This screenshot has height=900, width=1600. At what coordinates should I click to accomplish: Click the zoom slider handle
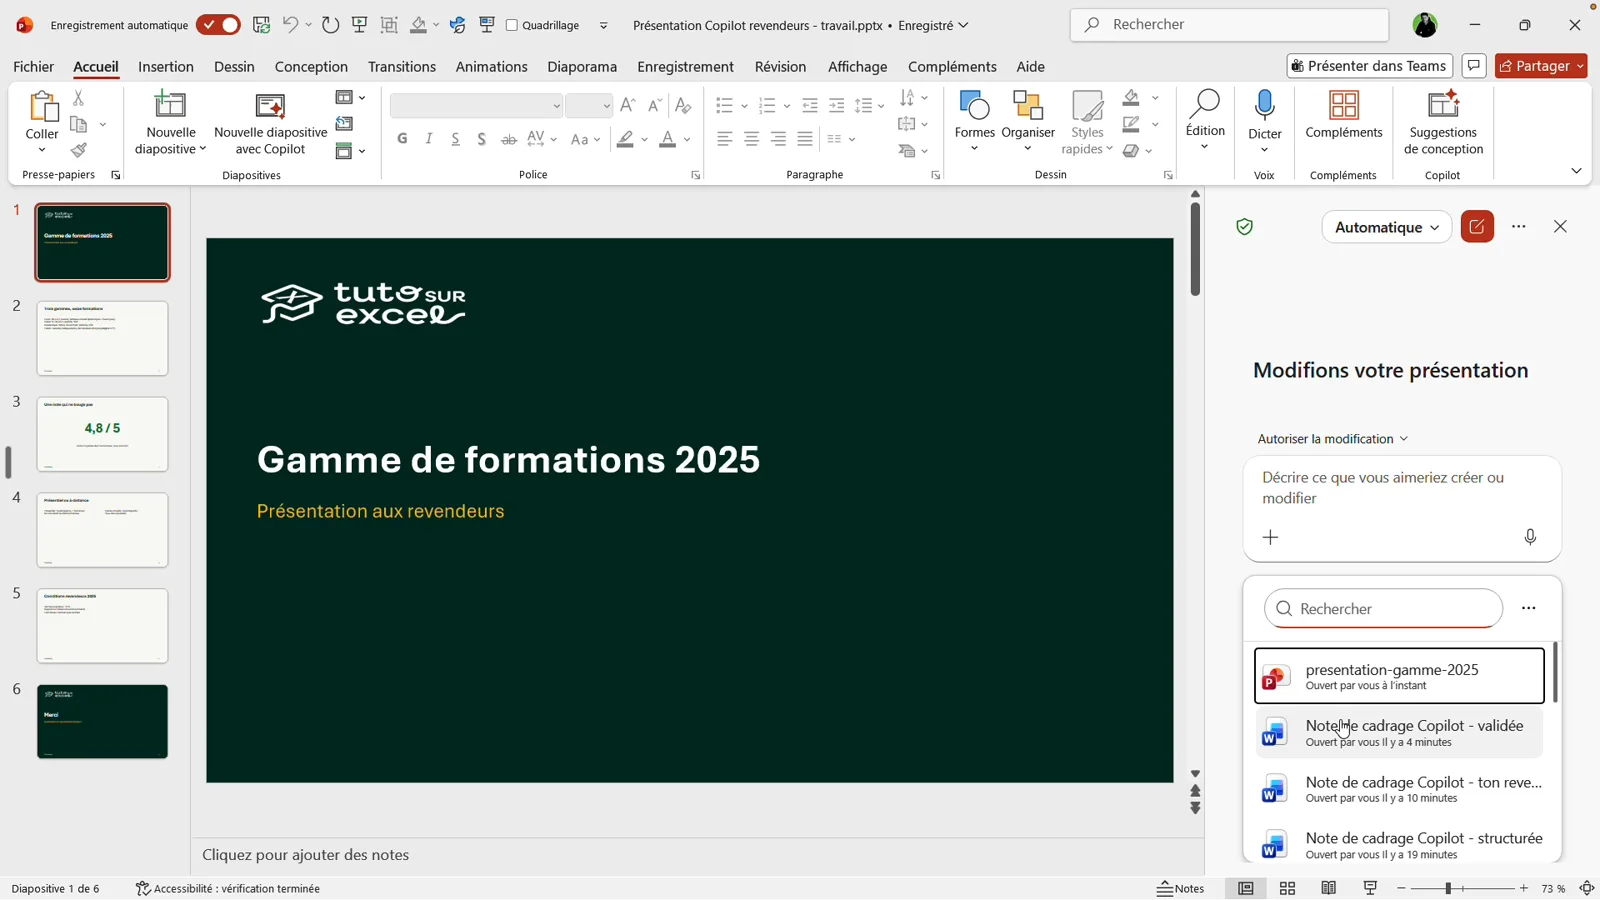tap(1447, 888)
